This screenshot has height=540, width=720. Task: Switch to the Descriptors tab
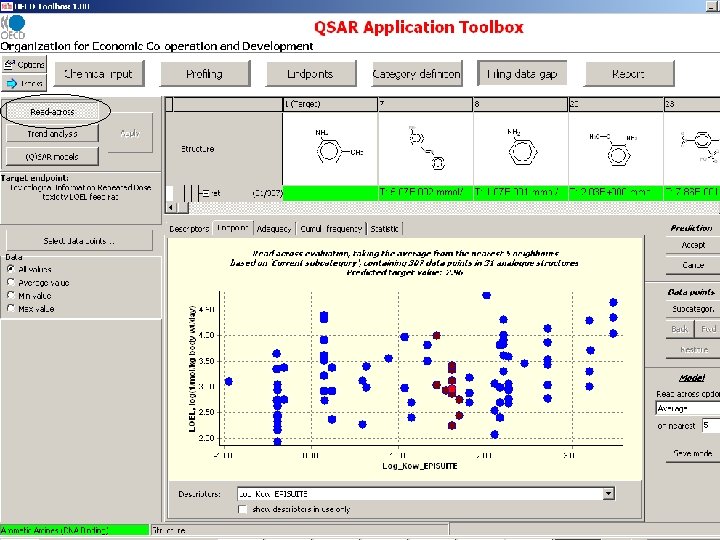tap(189, 228)
